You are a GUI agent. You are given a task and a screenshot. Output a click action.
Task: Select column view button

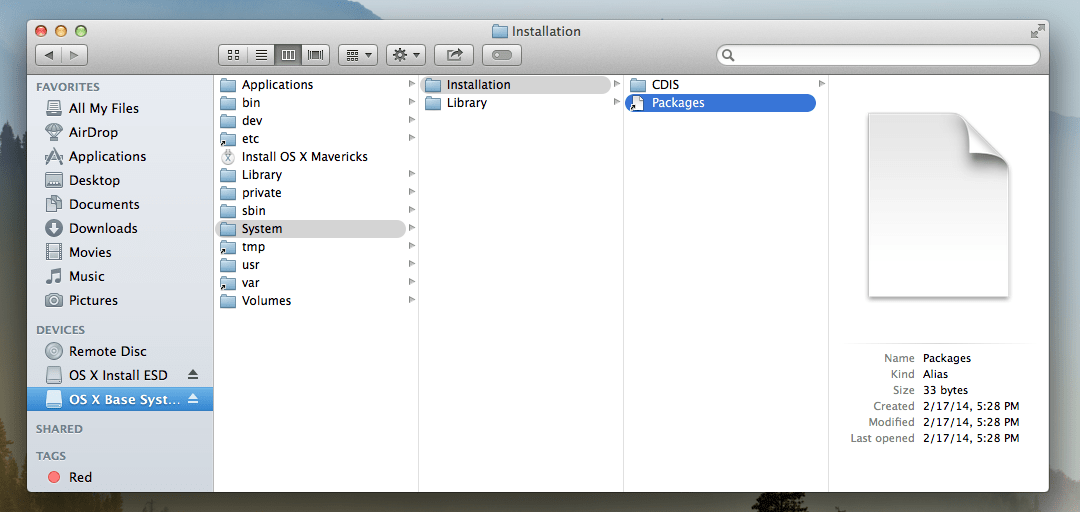[288, 55]
